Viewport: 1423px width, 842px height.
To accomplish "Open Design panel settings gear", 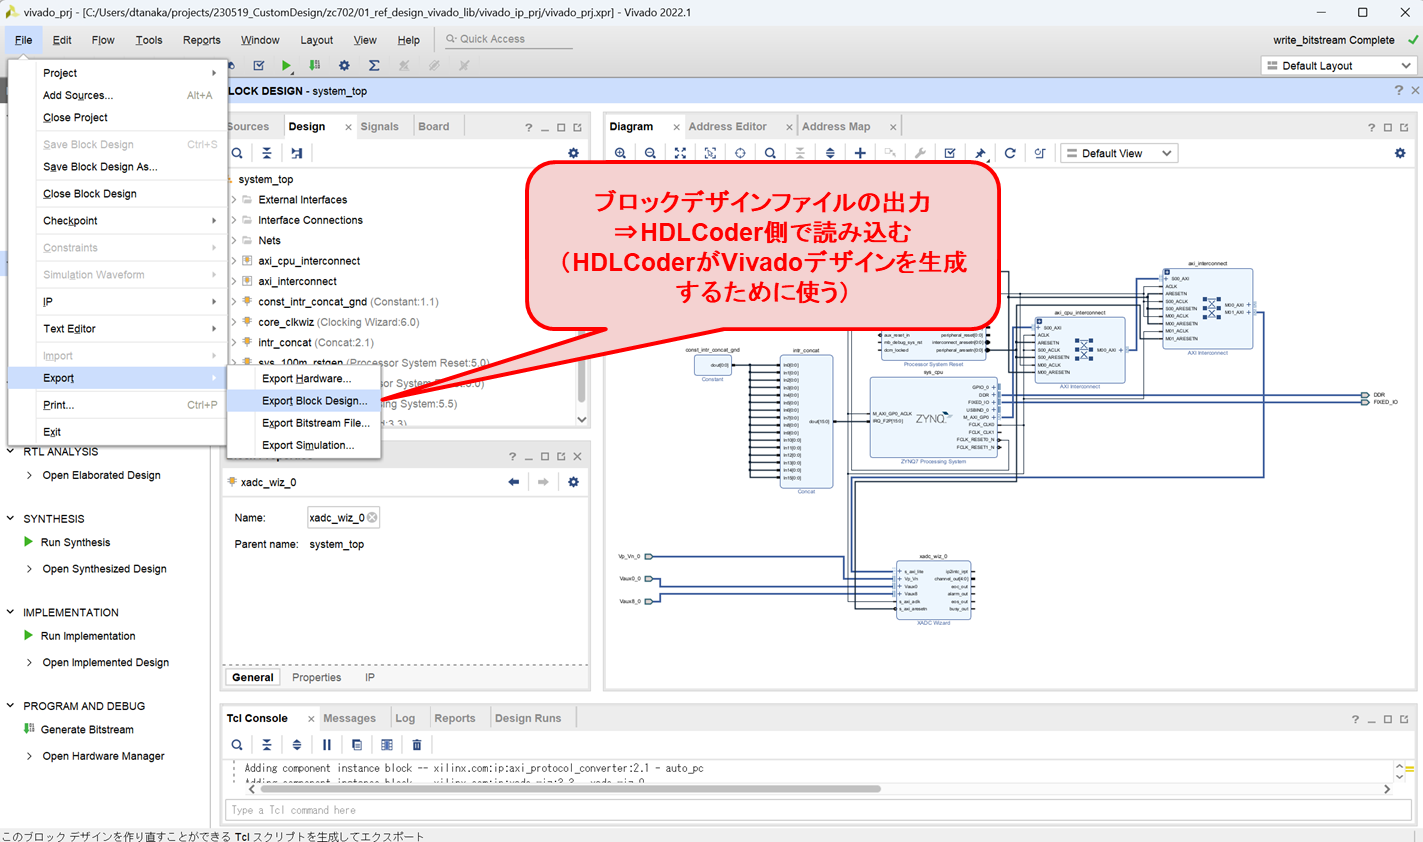I will point(573,153).
